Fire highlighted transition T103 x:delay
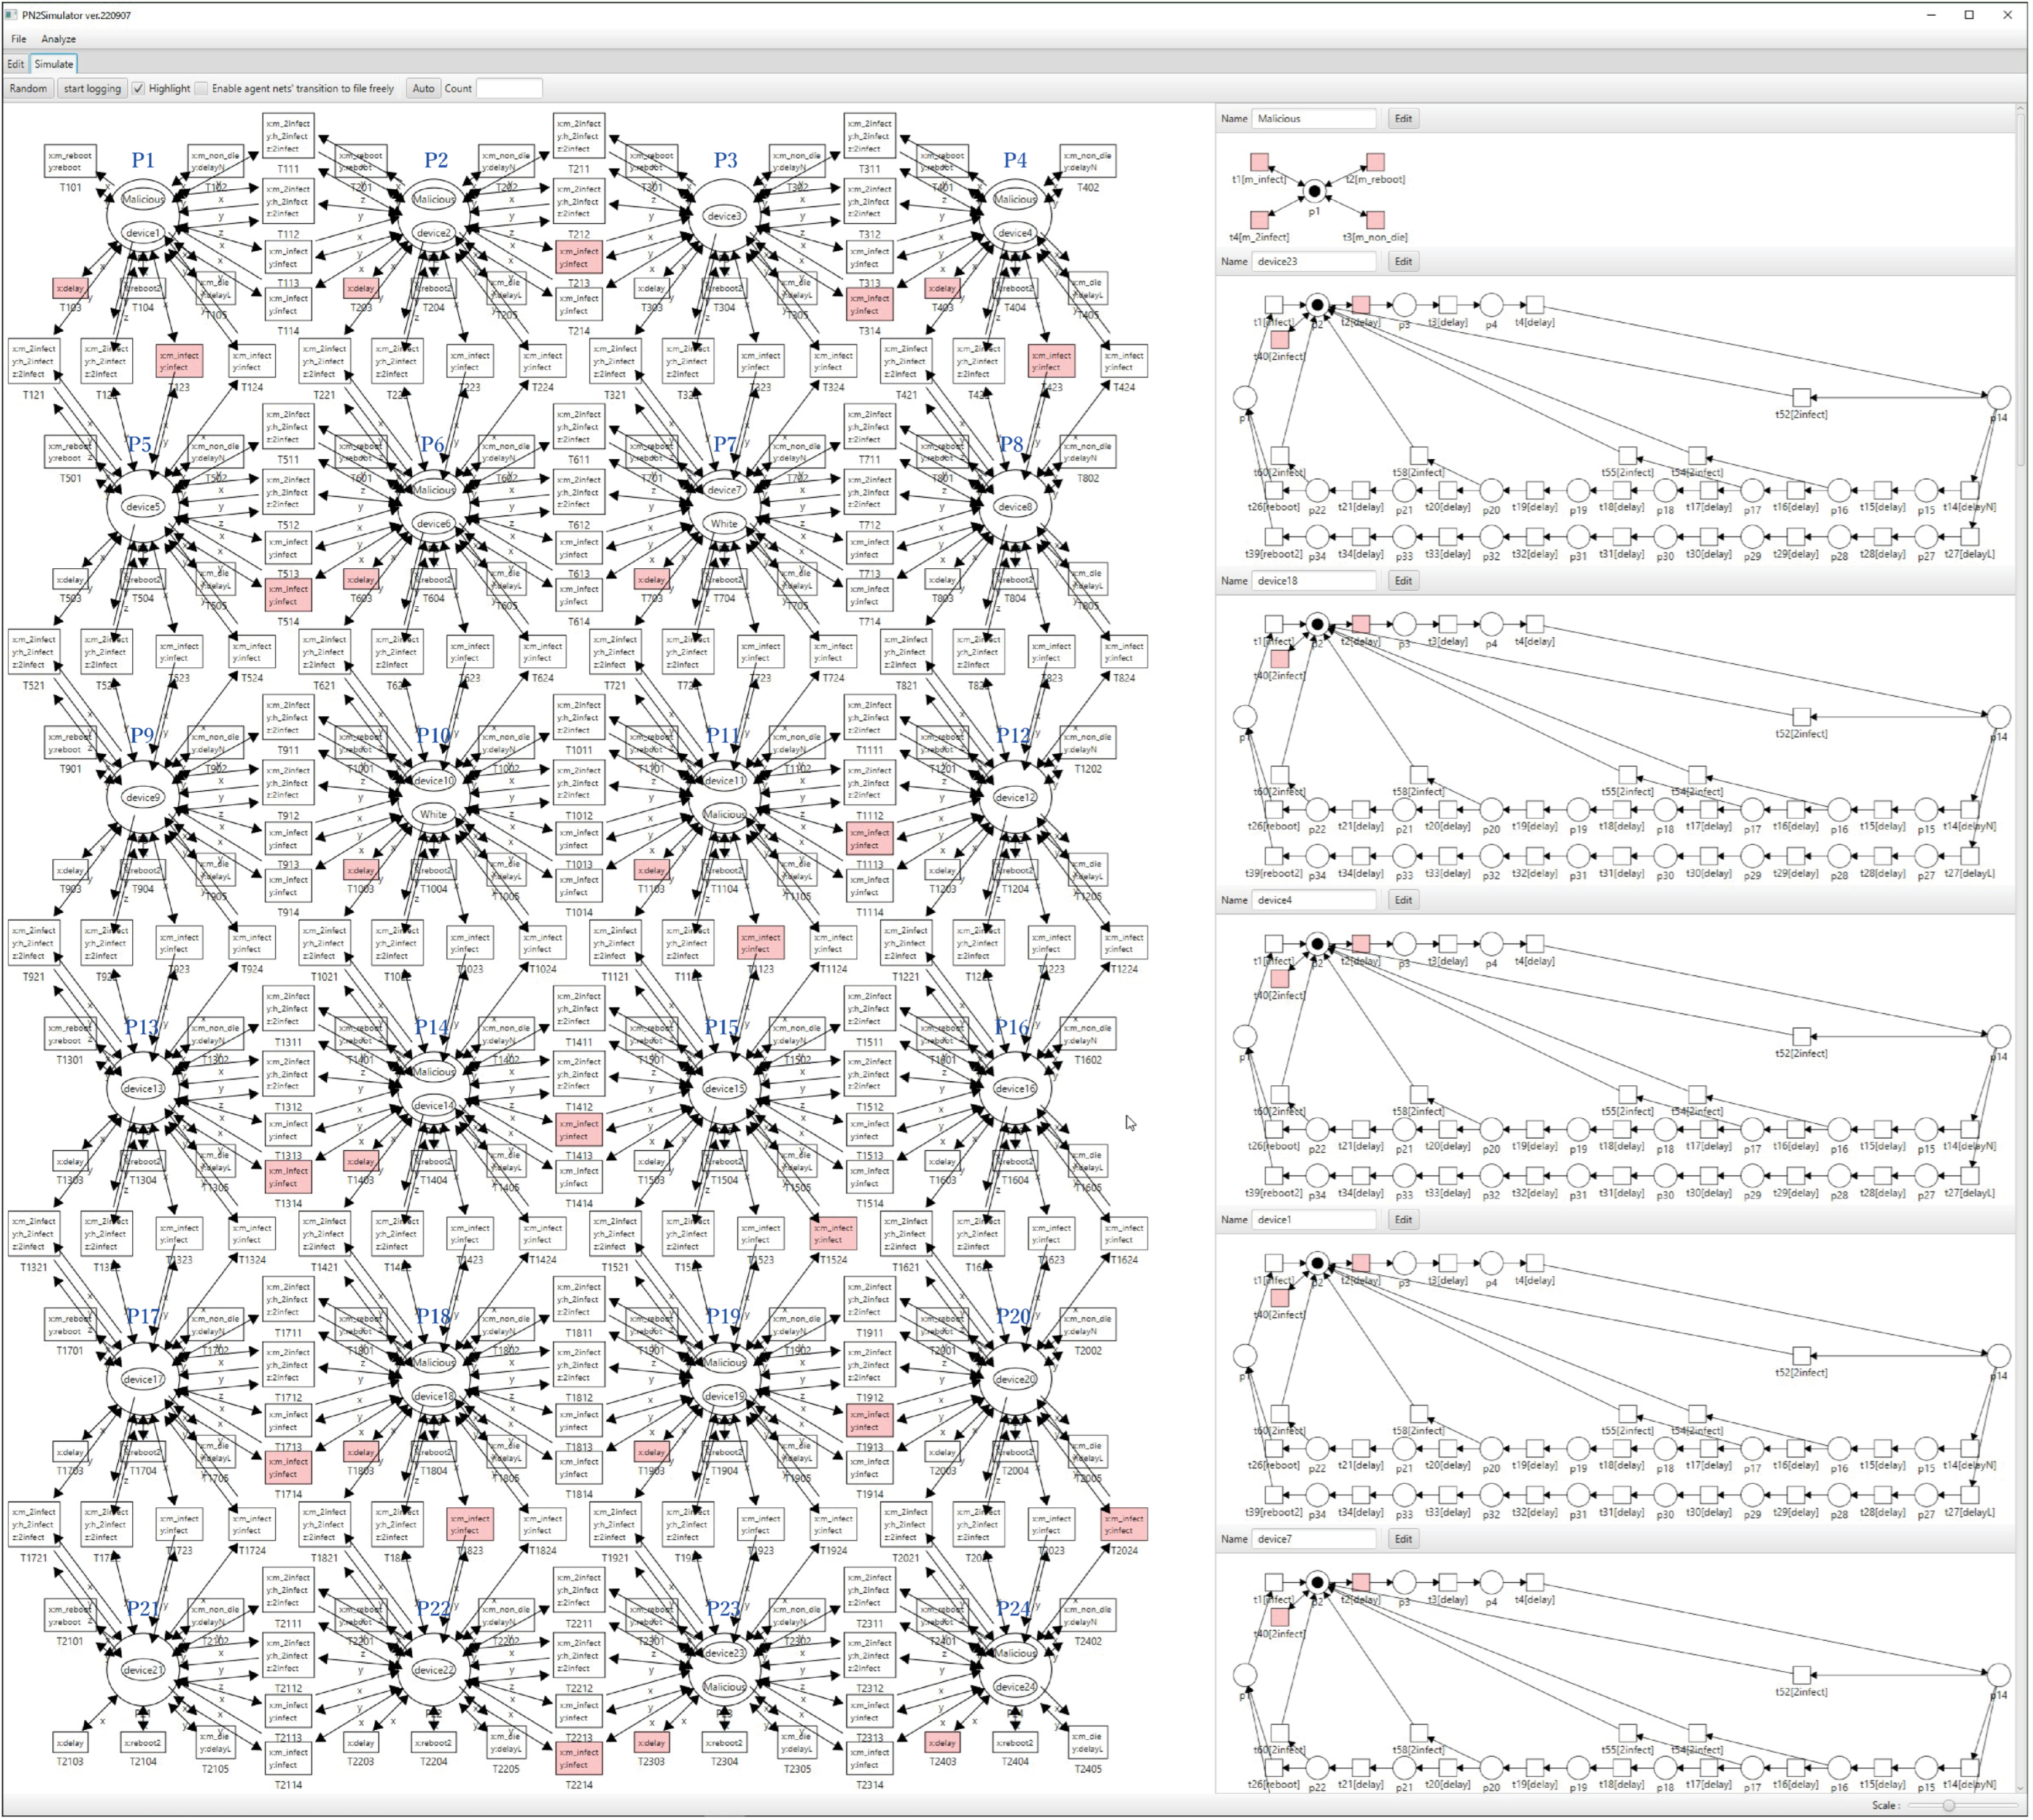The image size is (2033, 1820). click(x=70, y=289)
